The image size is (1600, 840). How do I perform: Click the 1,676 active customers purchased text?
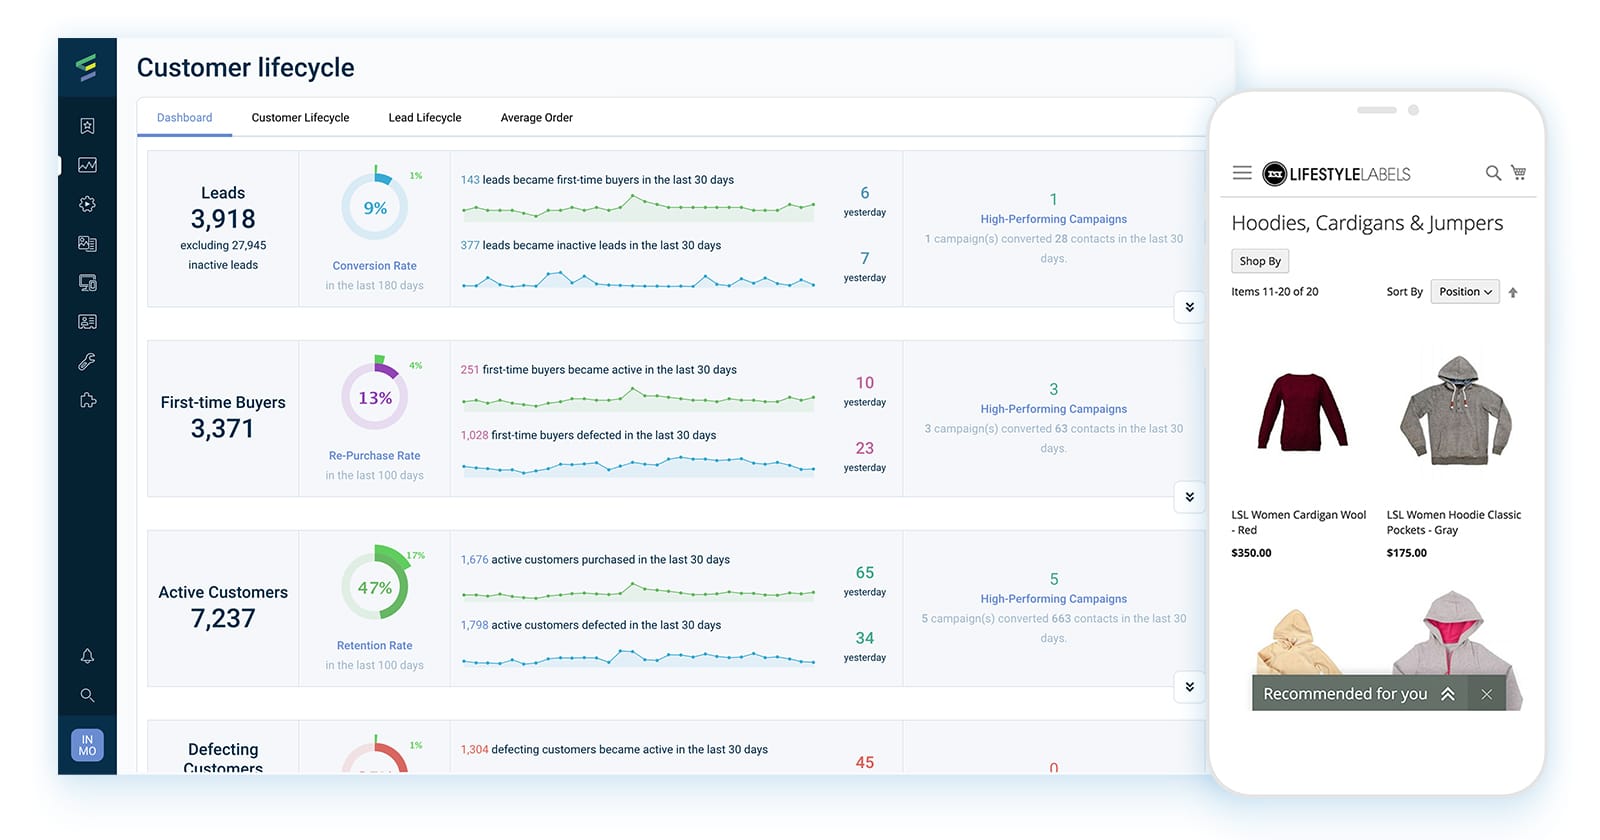pyautogui.click(x=595, y=560)
